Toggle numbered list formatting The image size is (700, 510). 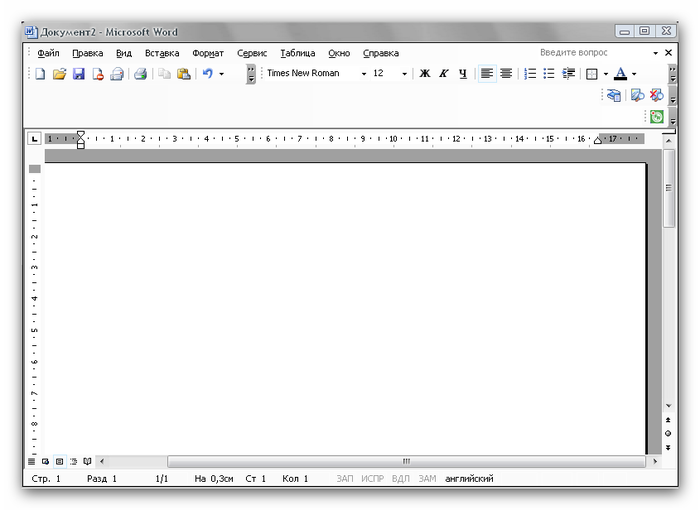pyautogui.click(x=530, y=74)
